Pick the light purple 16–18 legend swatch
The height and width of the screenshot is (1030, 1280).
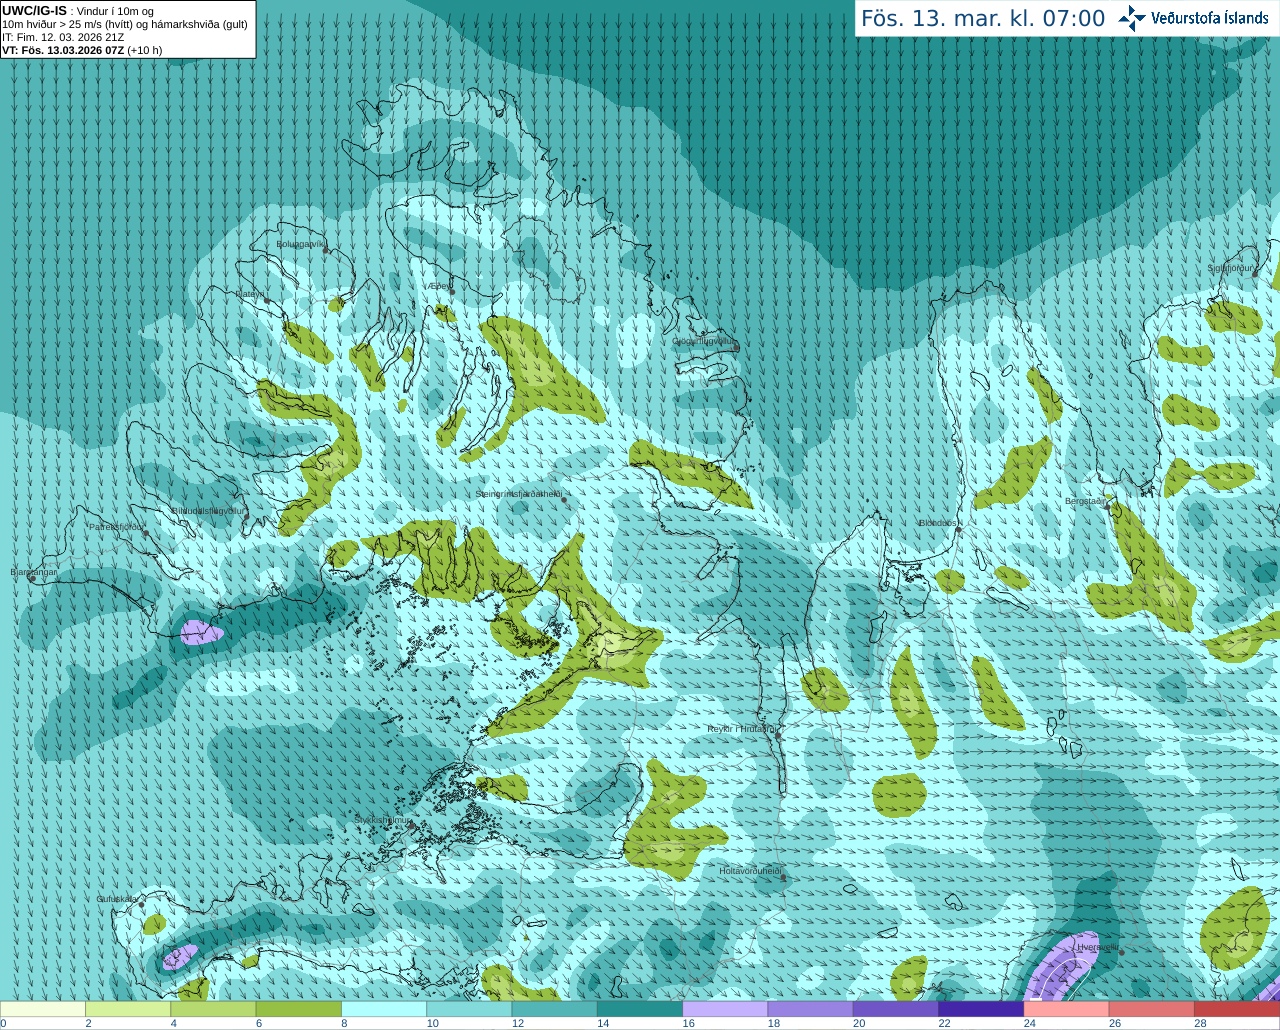[725, 1009]
